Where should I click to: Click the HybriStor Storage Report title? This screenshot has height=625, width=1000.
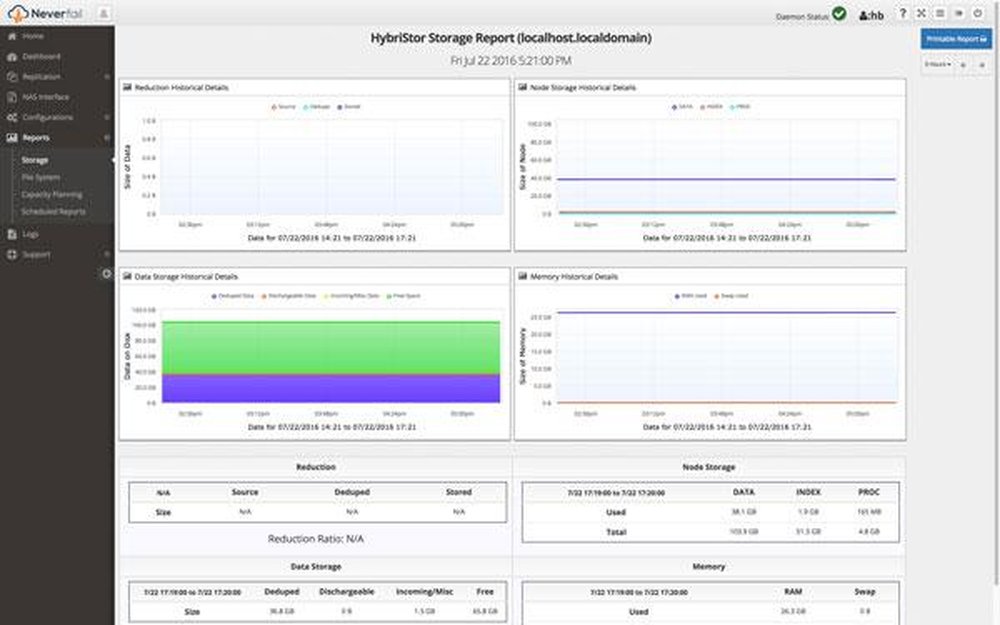tap(511, 38)
